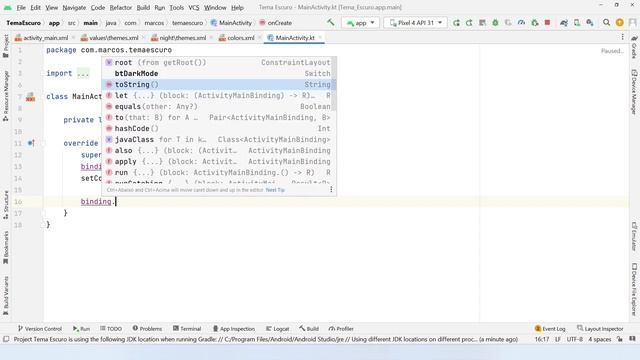
Task: Open the Pixel 4 API 31 device dropdown
Action: click(x=415, y=23)
